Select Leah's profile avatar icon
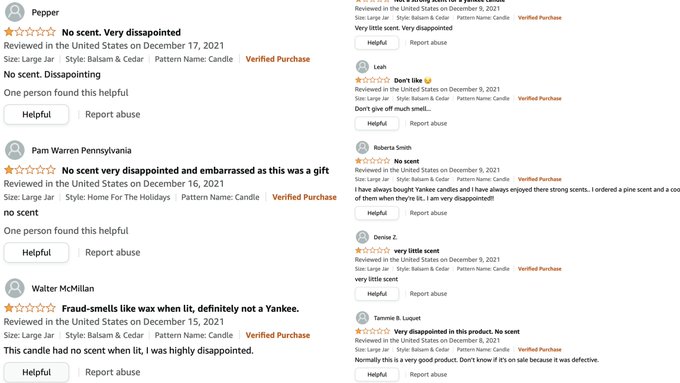This screenshot has width=680, height=383. click(362, 67)
